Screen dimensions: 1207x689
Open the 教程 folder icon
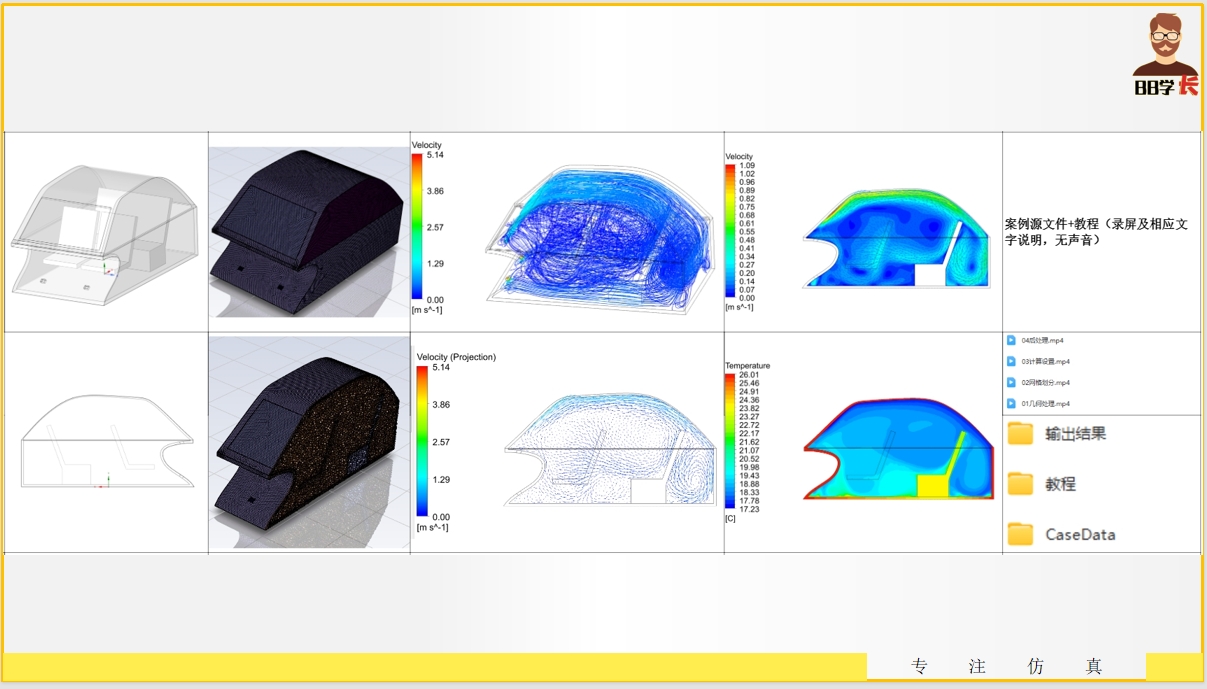click(1020, 484)
